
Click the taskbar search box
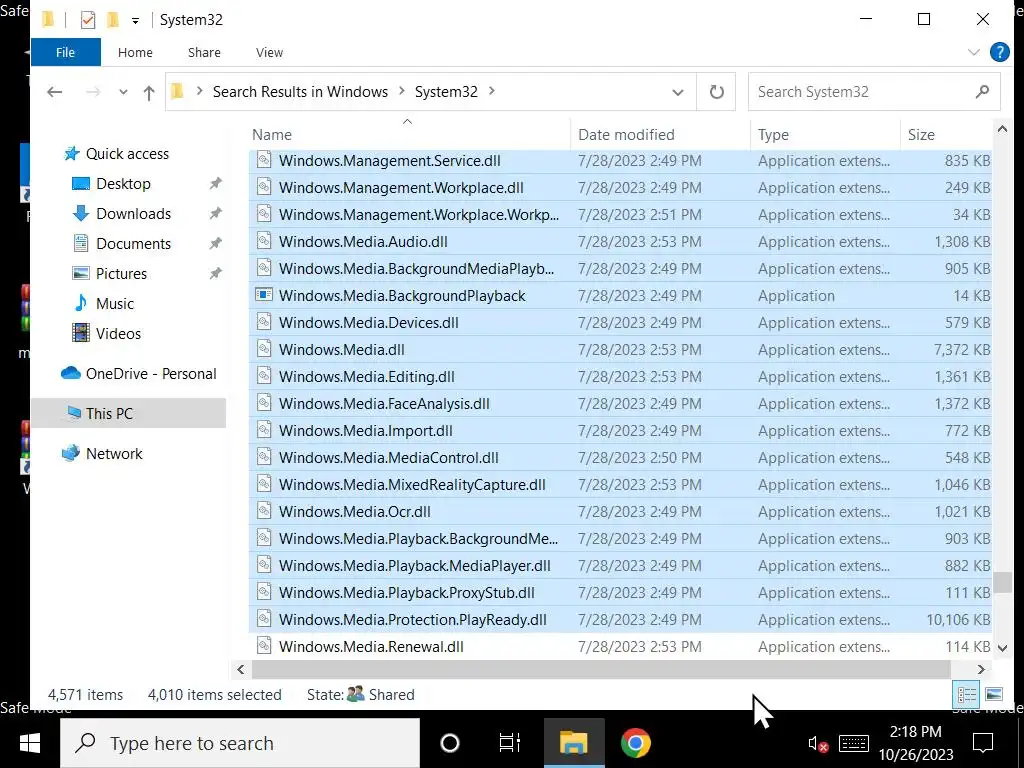click(240, 743)
